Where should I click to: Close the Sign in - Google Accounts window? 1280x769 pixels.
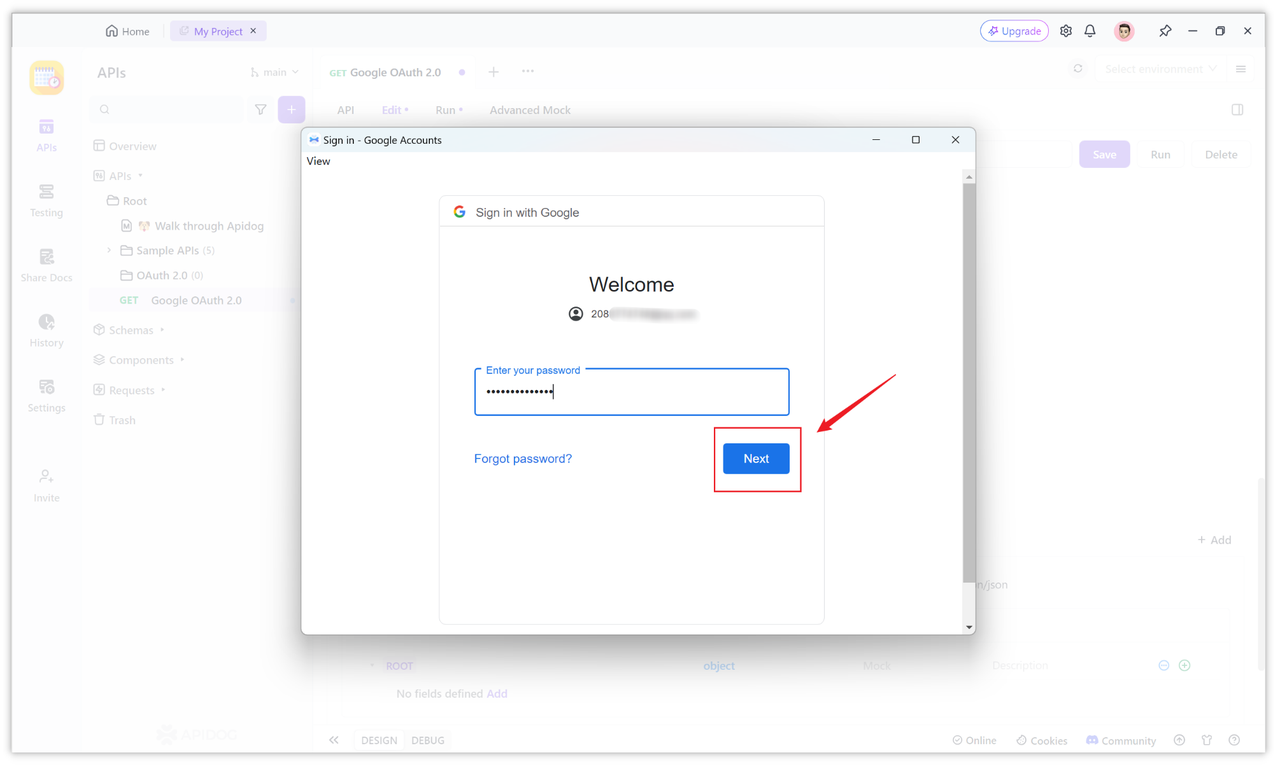(x=955, y=140)
